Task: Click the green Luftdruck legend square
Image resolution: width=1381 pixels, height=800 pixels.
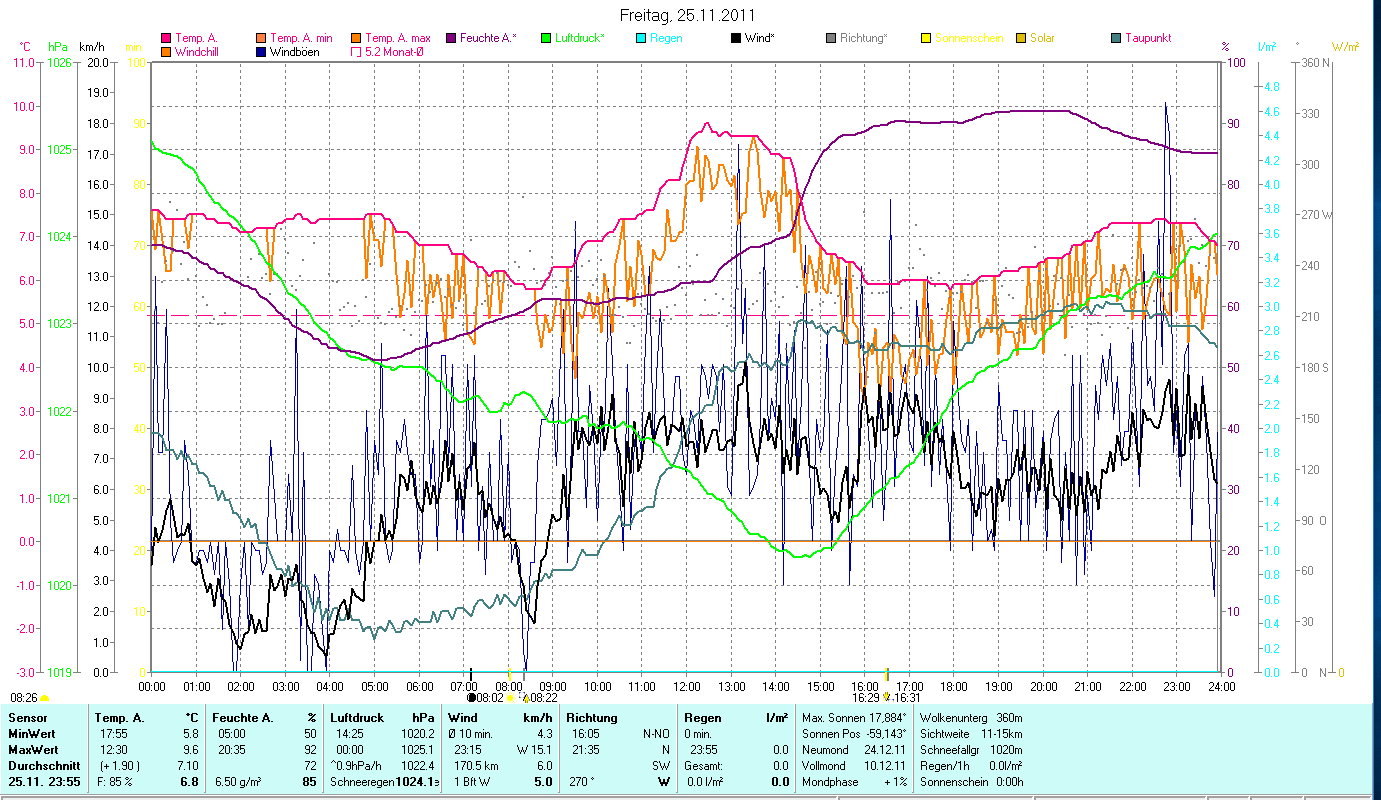Action: pyautogui.click(x=546, y=38)
